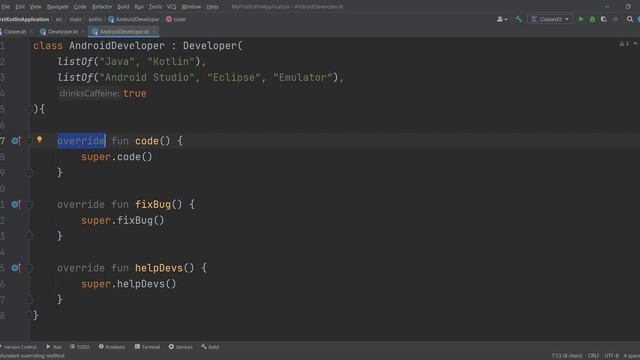Viewport: 640px width, 360px height.
Task: Open the File menu
Action: click(5, 7)
